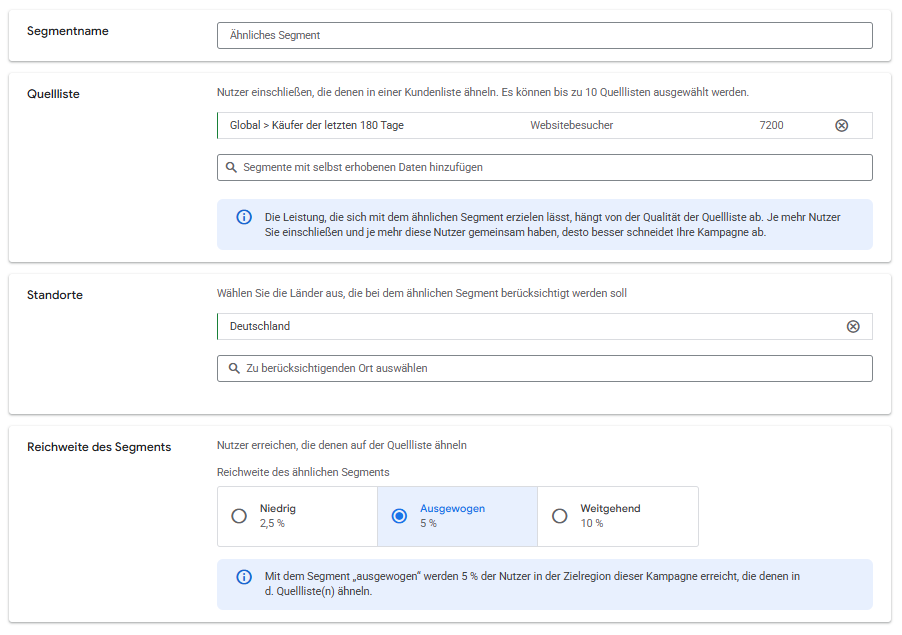Remove the Käufer der letzten 180 Tage source list
The width and height of the screenshot is (902, 635).
pyautogui.click(x=841, y=126)
